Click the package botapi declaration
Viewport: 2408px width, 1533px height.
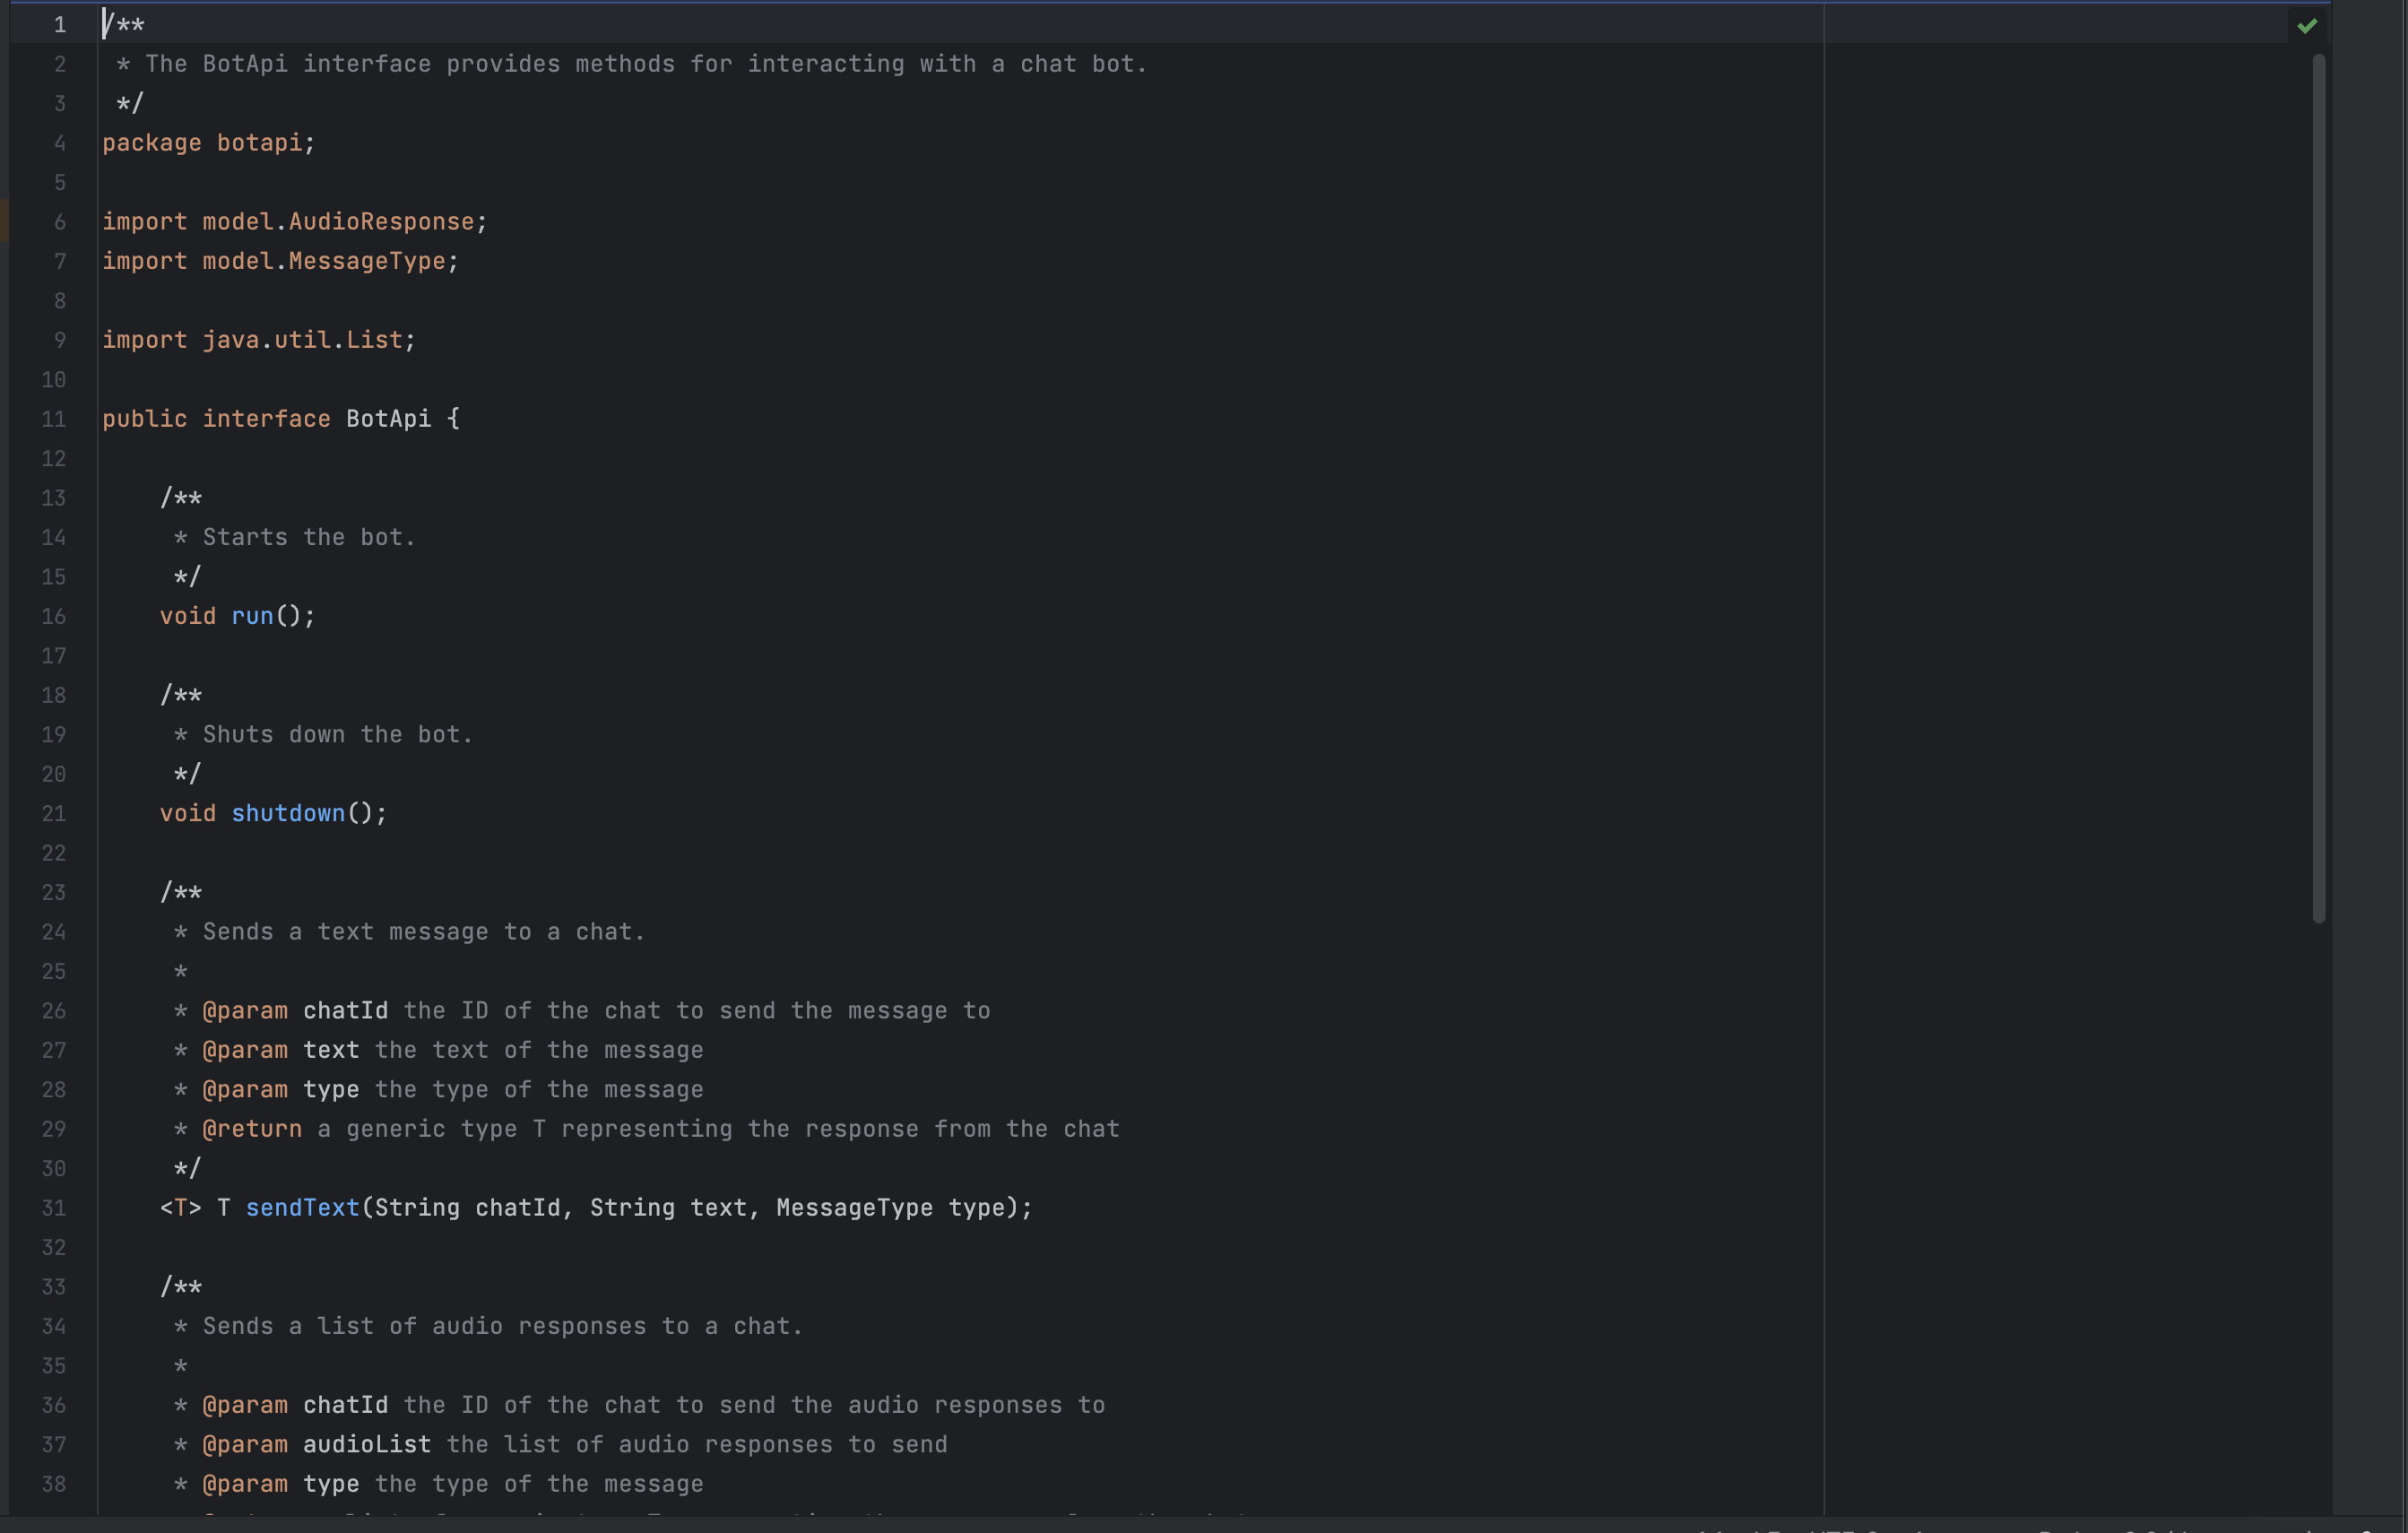pyautogui.click(x=208, y=143)
